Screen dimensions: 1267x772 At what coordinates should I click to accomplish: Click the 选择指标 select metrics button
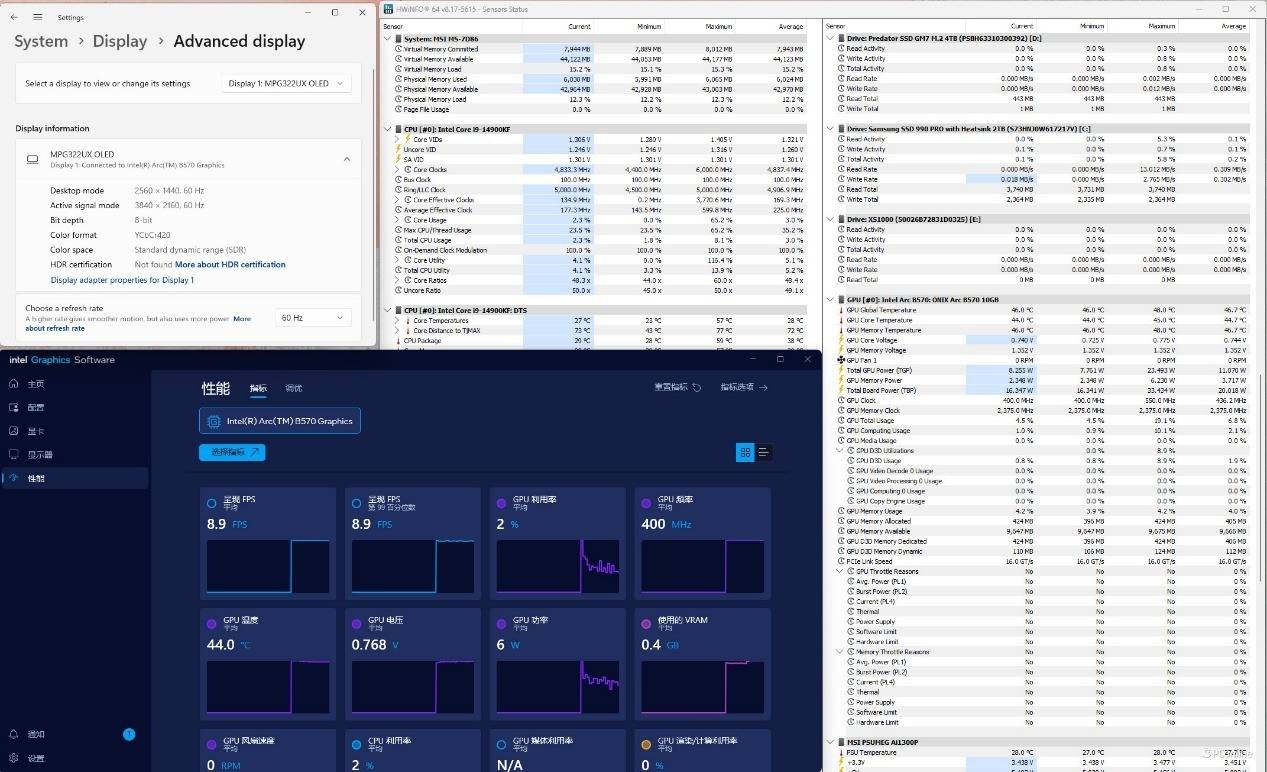(232, 453)
